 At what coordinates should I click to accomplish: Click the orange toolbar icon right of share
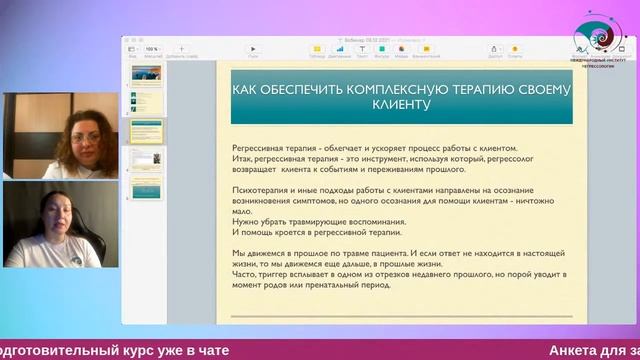point(515,49)
